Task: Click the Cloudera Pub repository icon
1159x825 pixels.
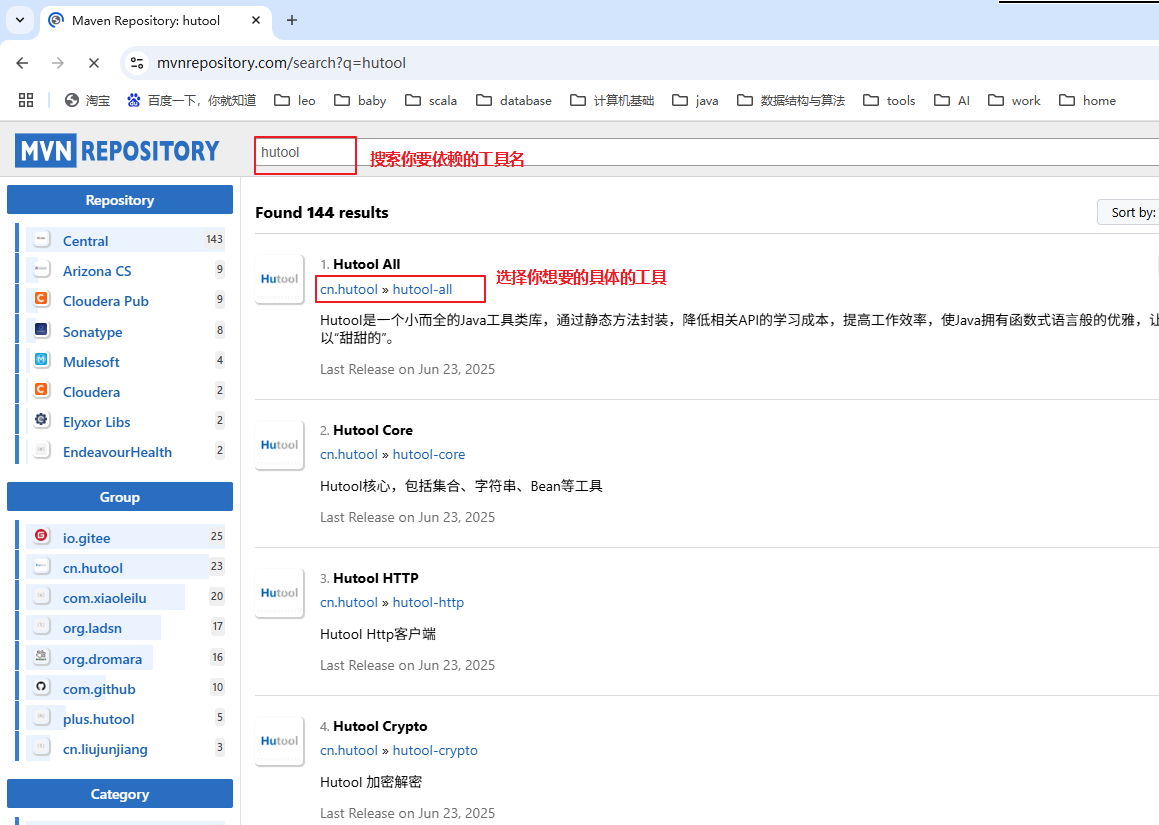Action: click(x=41, y=299)
